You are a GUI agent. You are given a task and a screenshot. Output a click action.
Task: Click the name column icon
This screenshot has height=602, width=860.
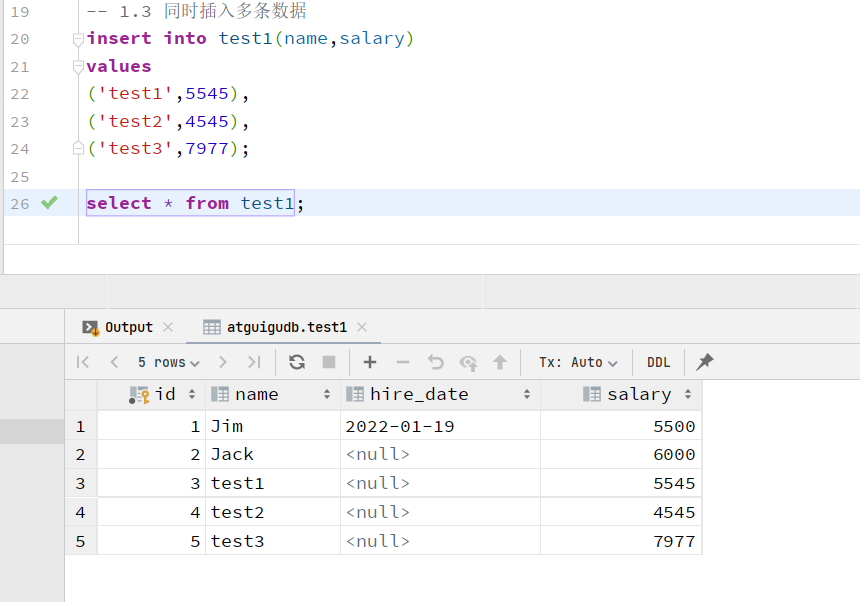220,394
